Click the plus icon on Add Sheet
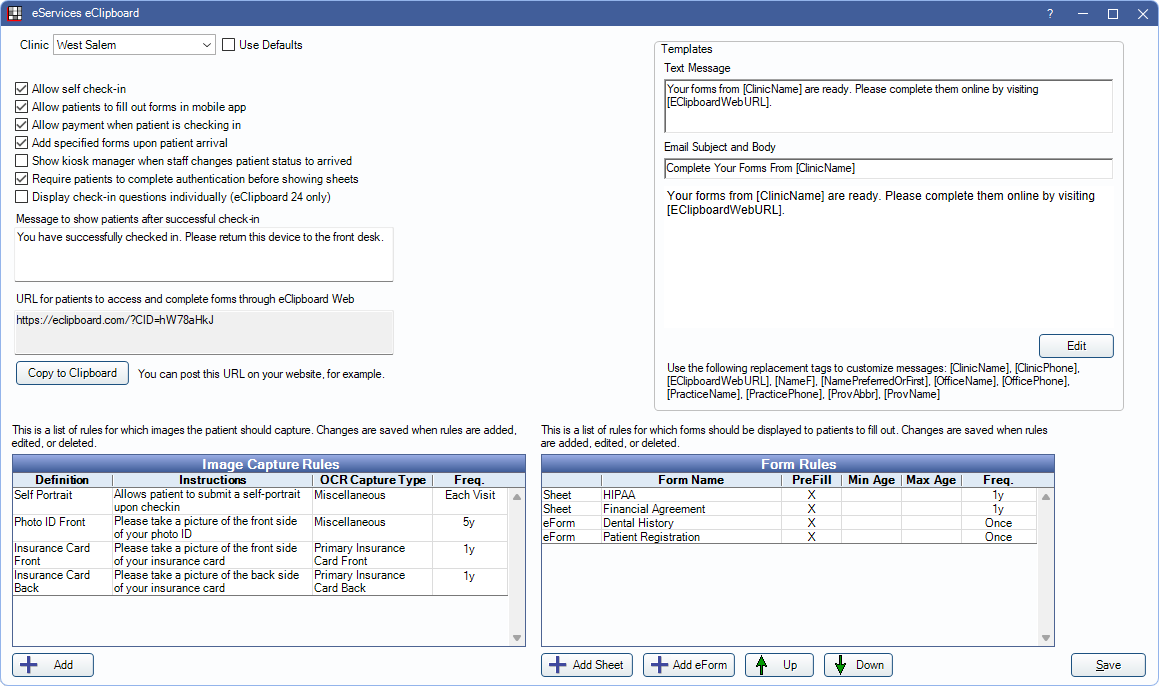 click(556, 665)
